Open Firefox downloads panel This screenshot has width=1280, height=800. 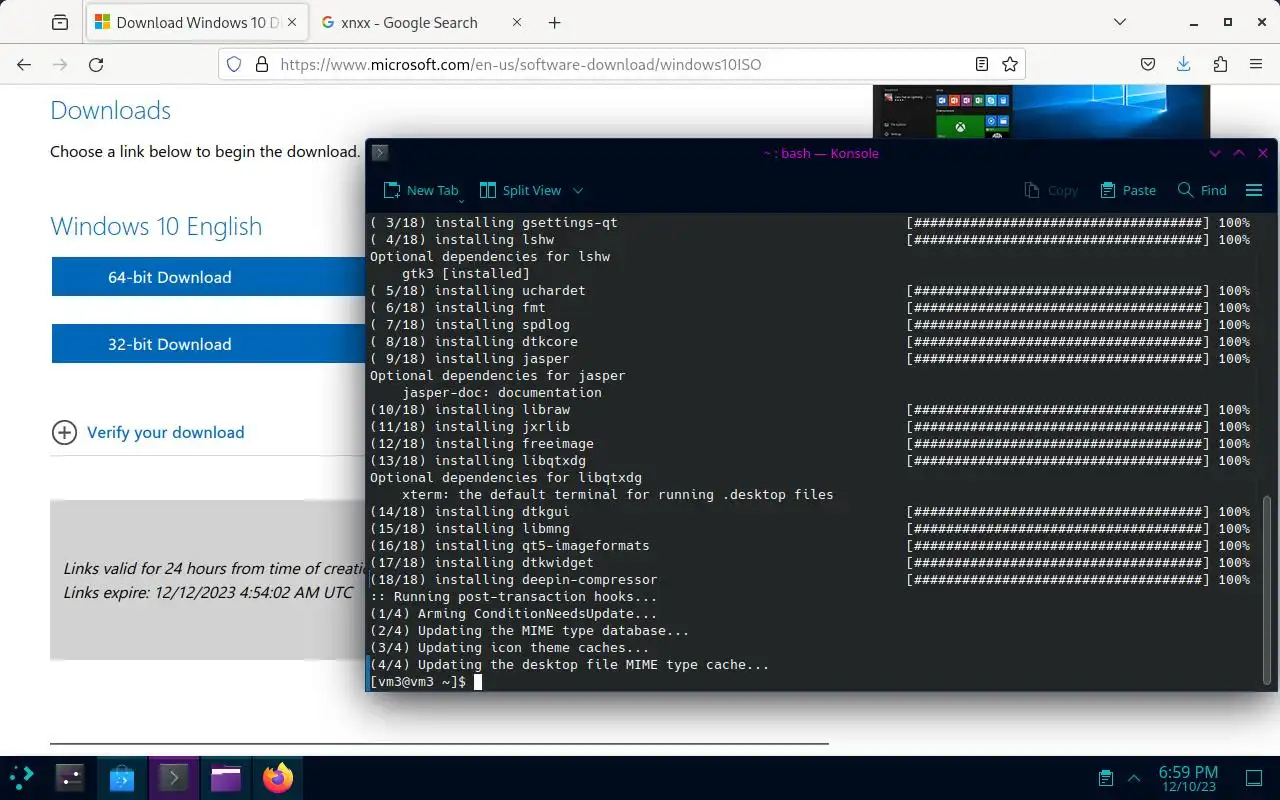pyautogui.click(x=1184, y=64)
